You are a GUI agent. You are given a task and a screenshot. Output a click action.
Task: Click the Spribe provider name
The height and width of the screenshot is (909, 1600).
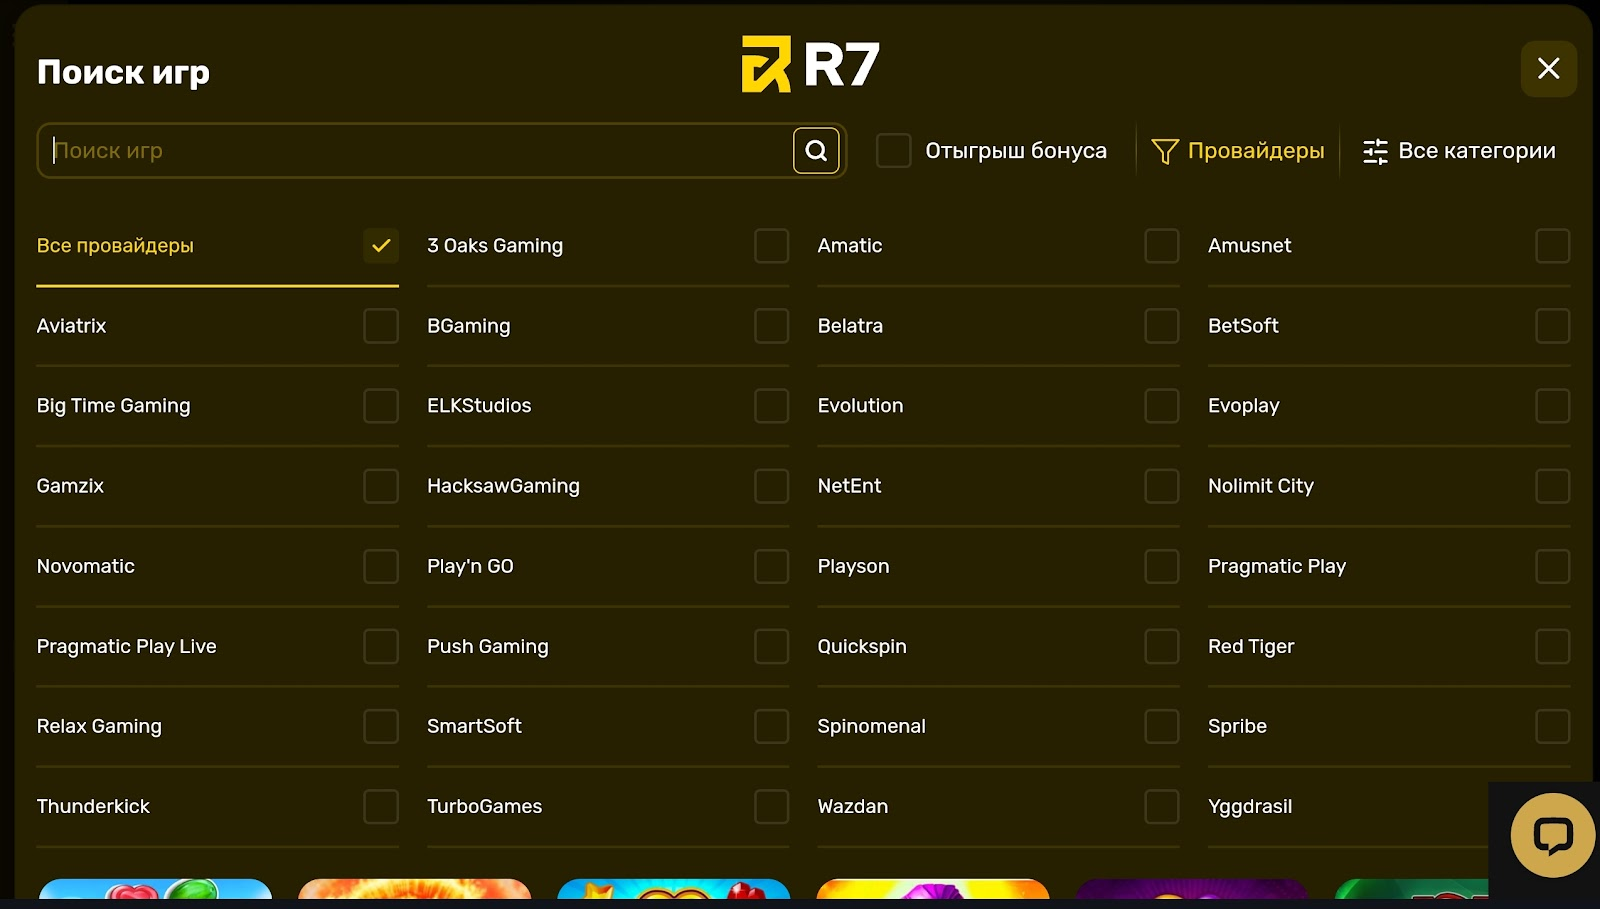point(1237,726)
